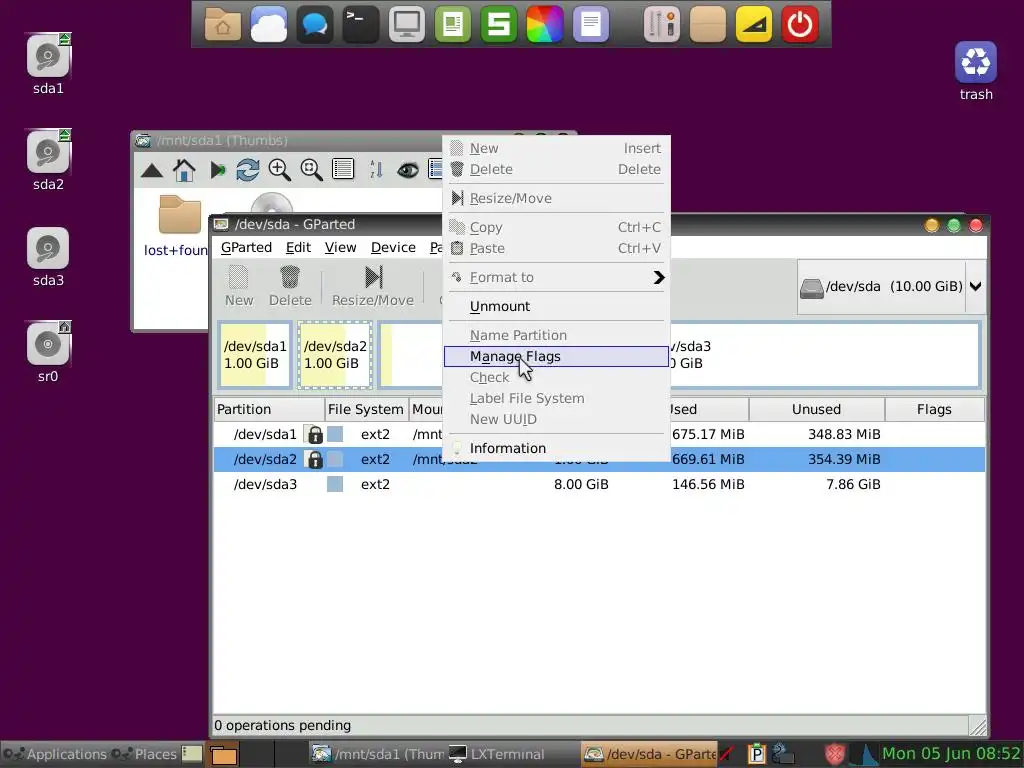Open the Applications menu in taskbar
This screenshot has height=768, width=1024.
pyautogui.click(x=55, y=754)
